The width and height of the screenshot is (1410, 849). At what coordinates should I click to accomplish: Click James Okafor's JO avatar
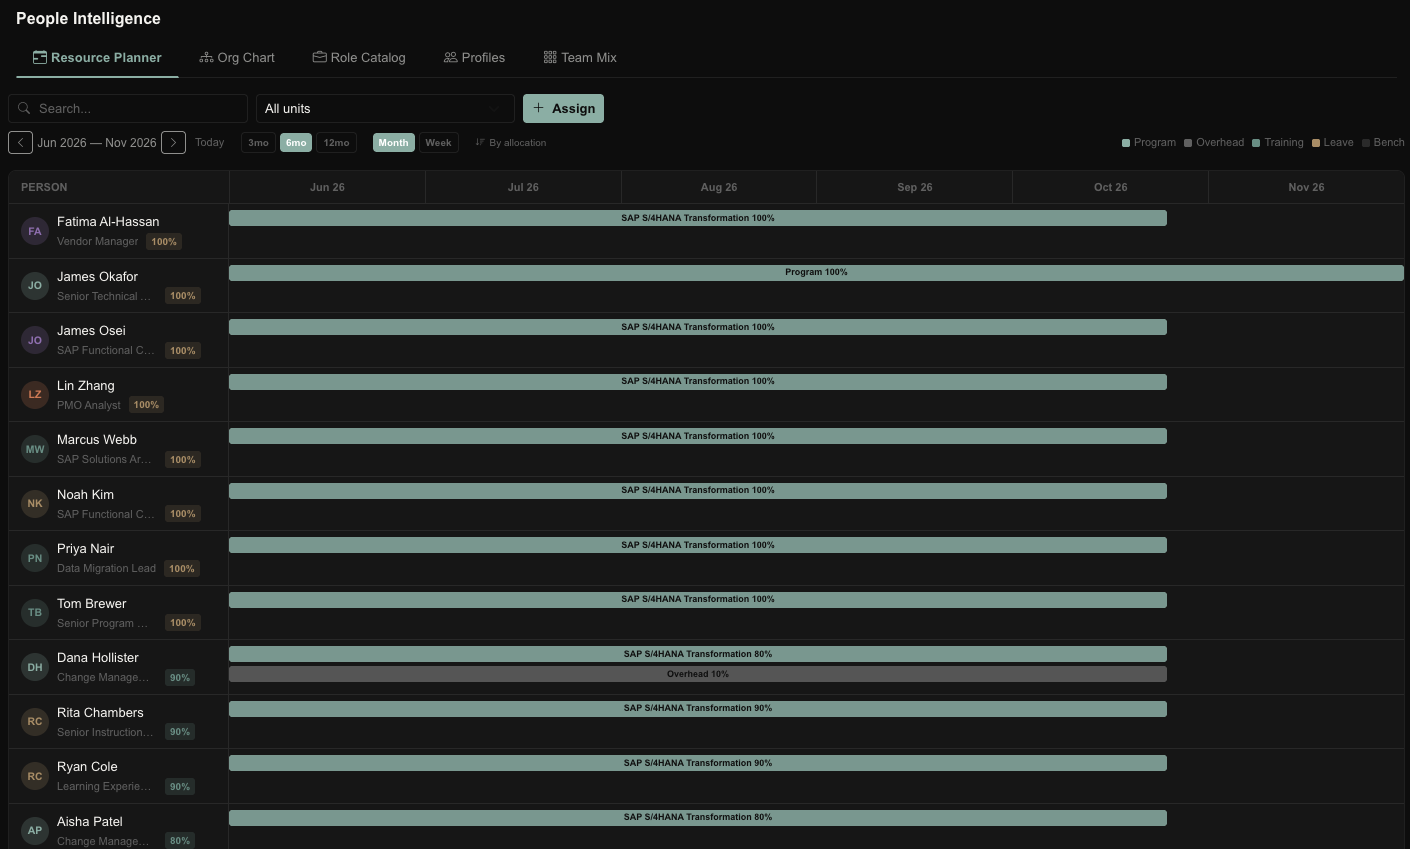[x=35, y=286]
